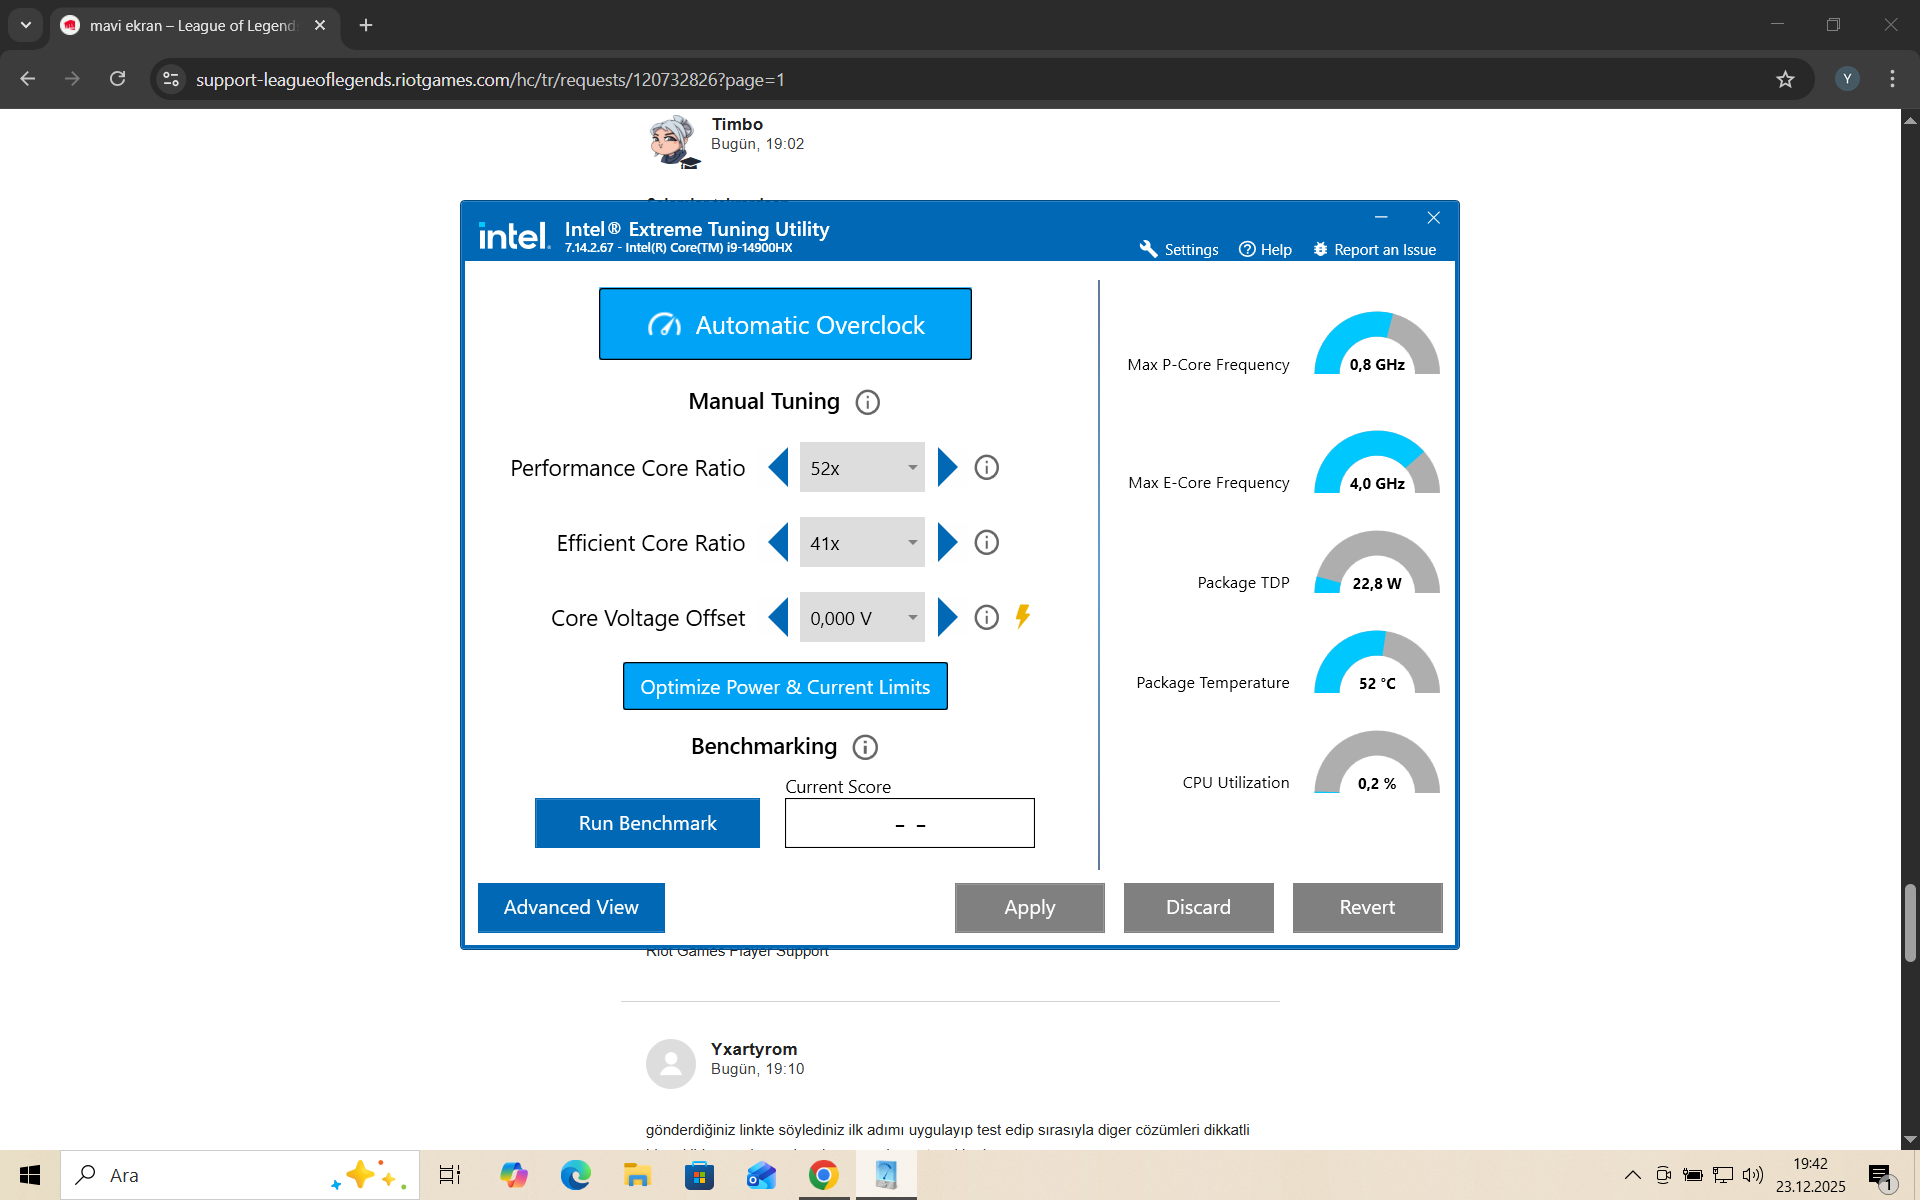Viewport: 1920px width, 1200px height.
Task: Open the notification center icon
Action: click(1881, 1176)
